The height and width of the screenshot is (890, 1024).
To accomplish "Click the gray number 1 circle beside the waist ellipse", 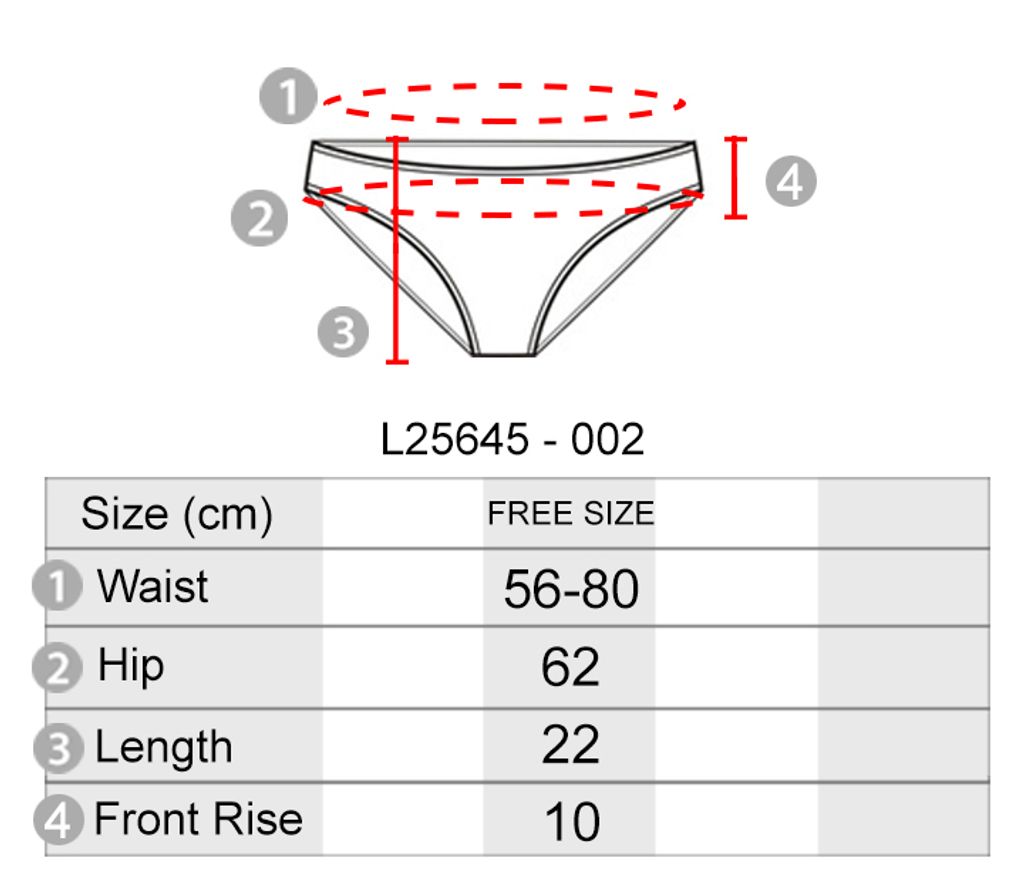I will (288, 99).
